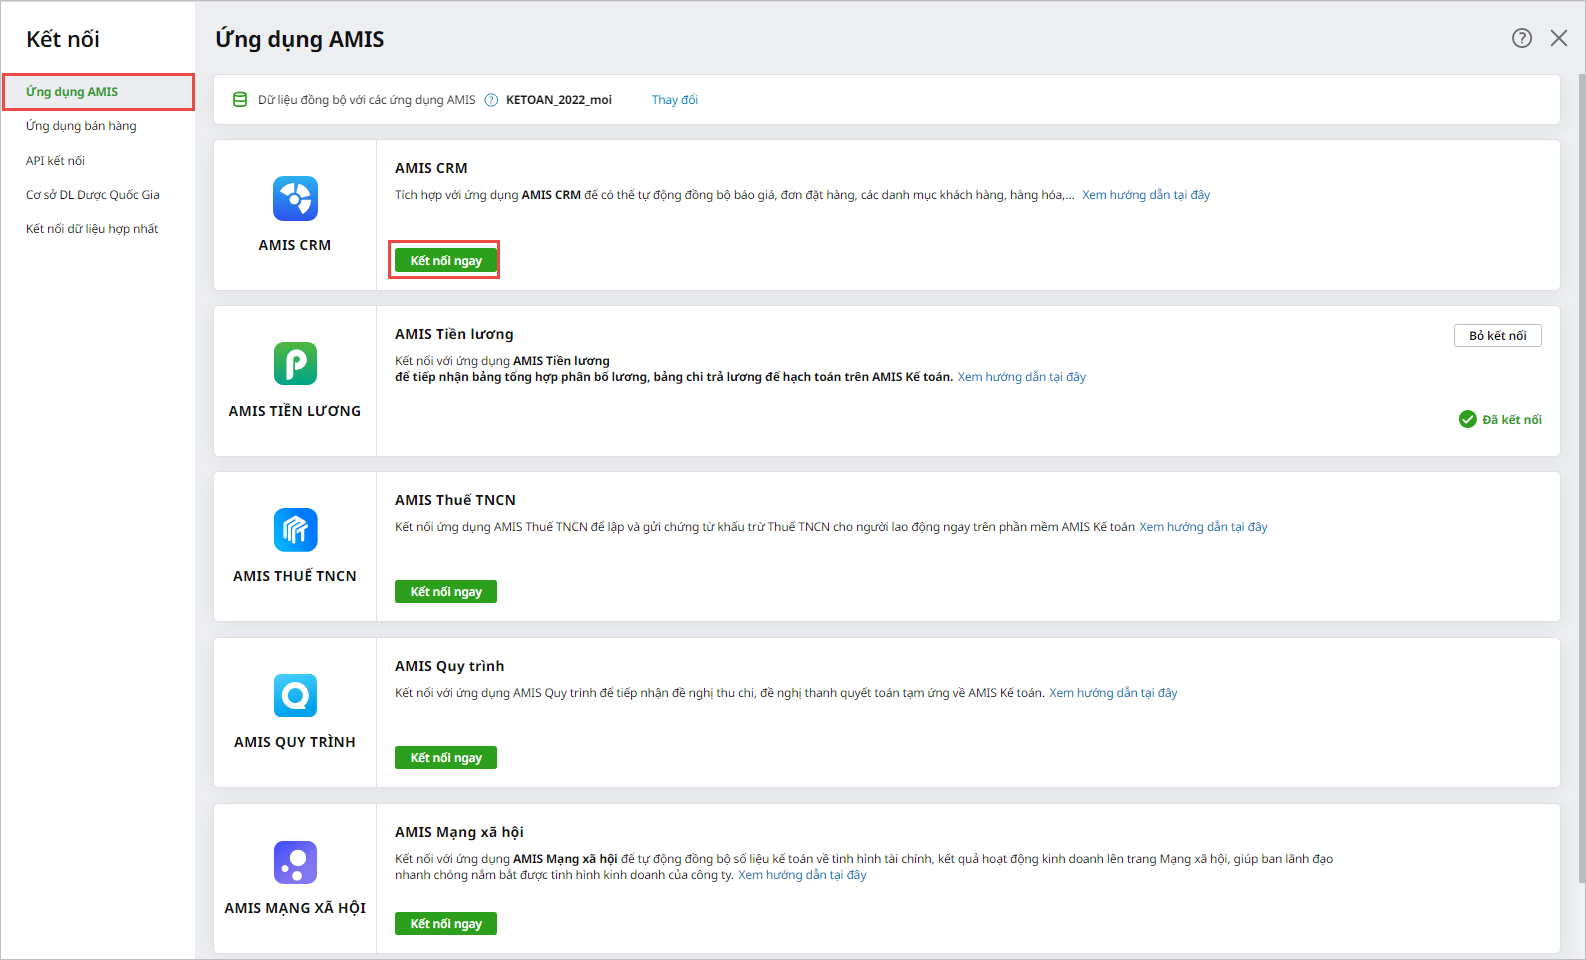Image resolution: width=1586 pixels, height=960 pixels.
Task: Click the Đã kết nối status text
Action: tap(1512, 420)
